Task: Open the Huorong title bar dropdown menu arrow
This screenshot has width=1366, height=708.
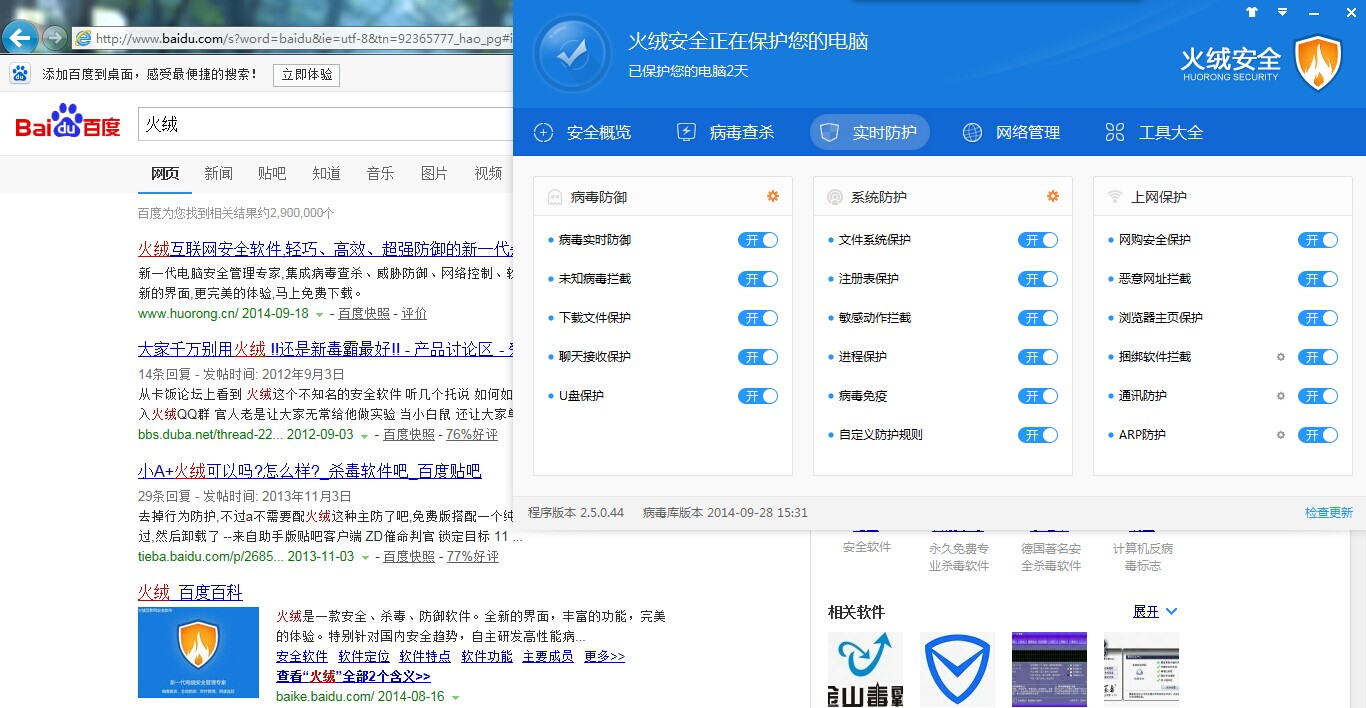Action: tap(1283, 12)
